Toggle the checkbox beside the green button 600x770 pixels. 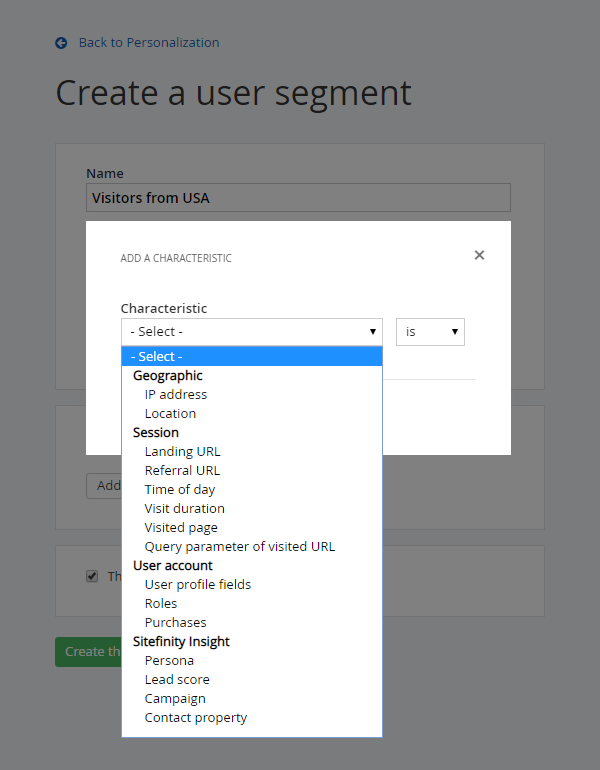tap(92, 576)
